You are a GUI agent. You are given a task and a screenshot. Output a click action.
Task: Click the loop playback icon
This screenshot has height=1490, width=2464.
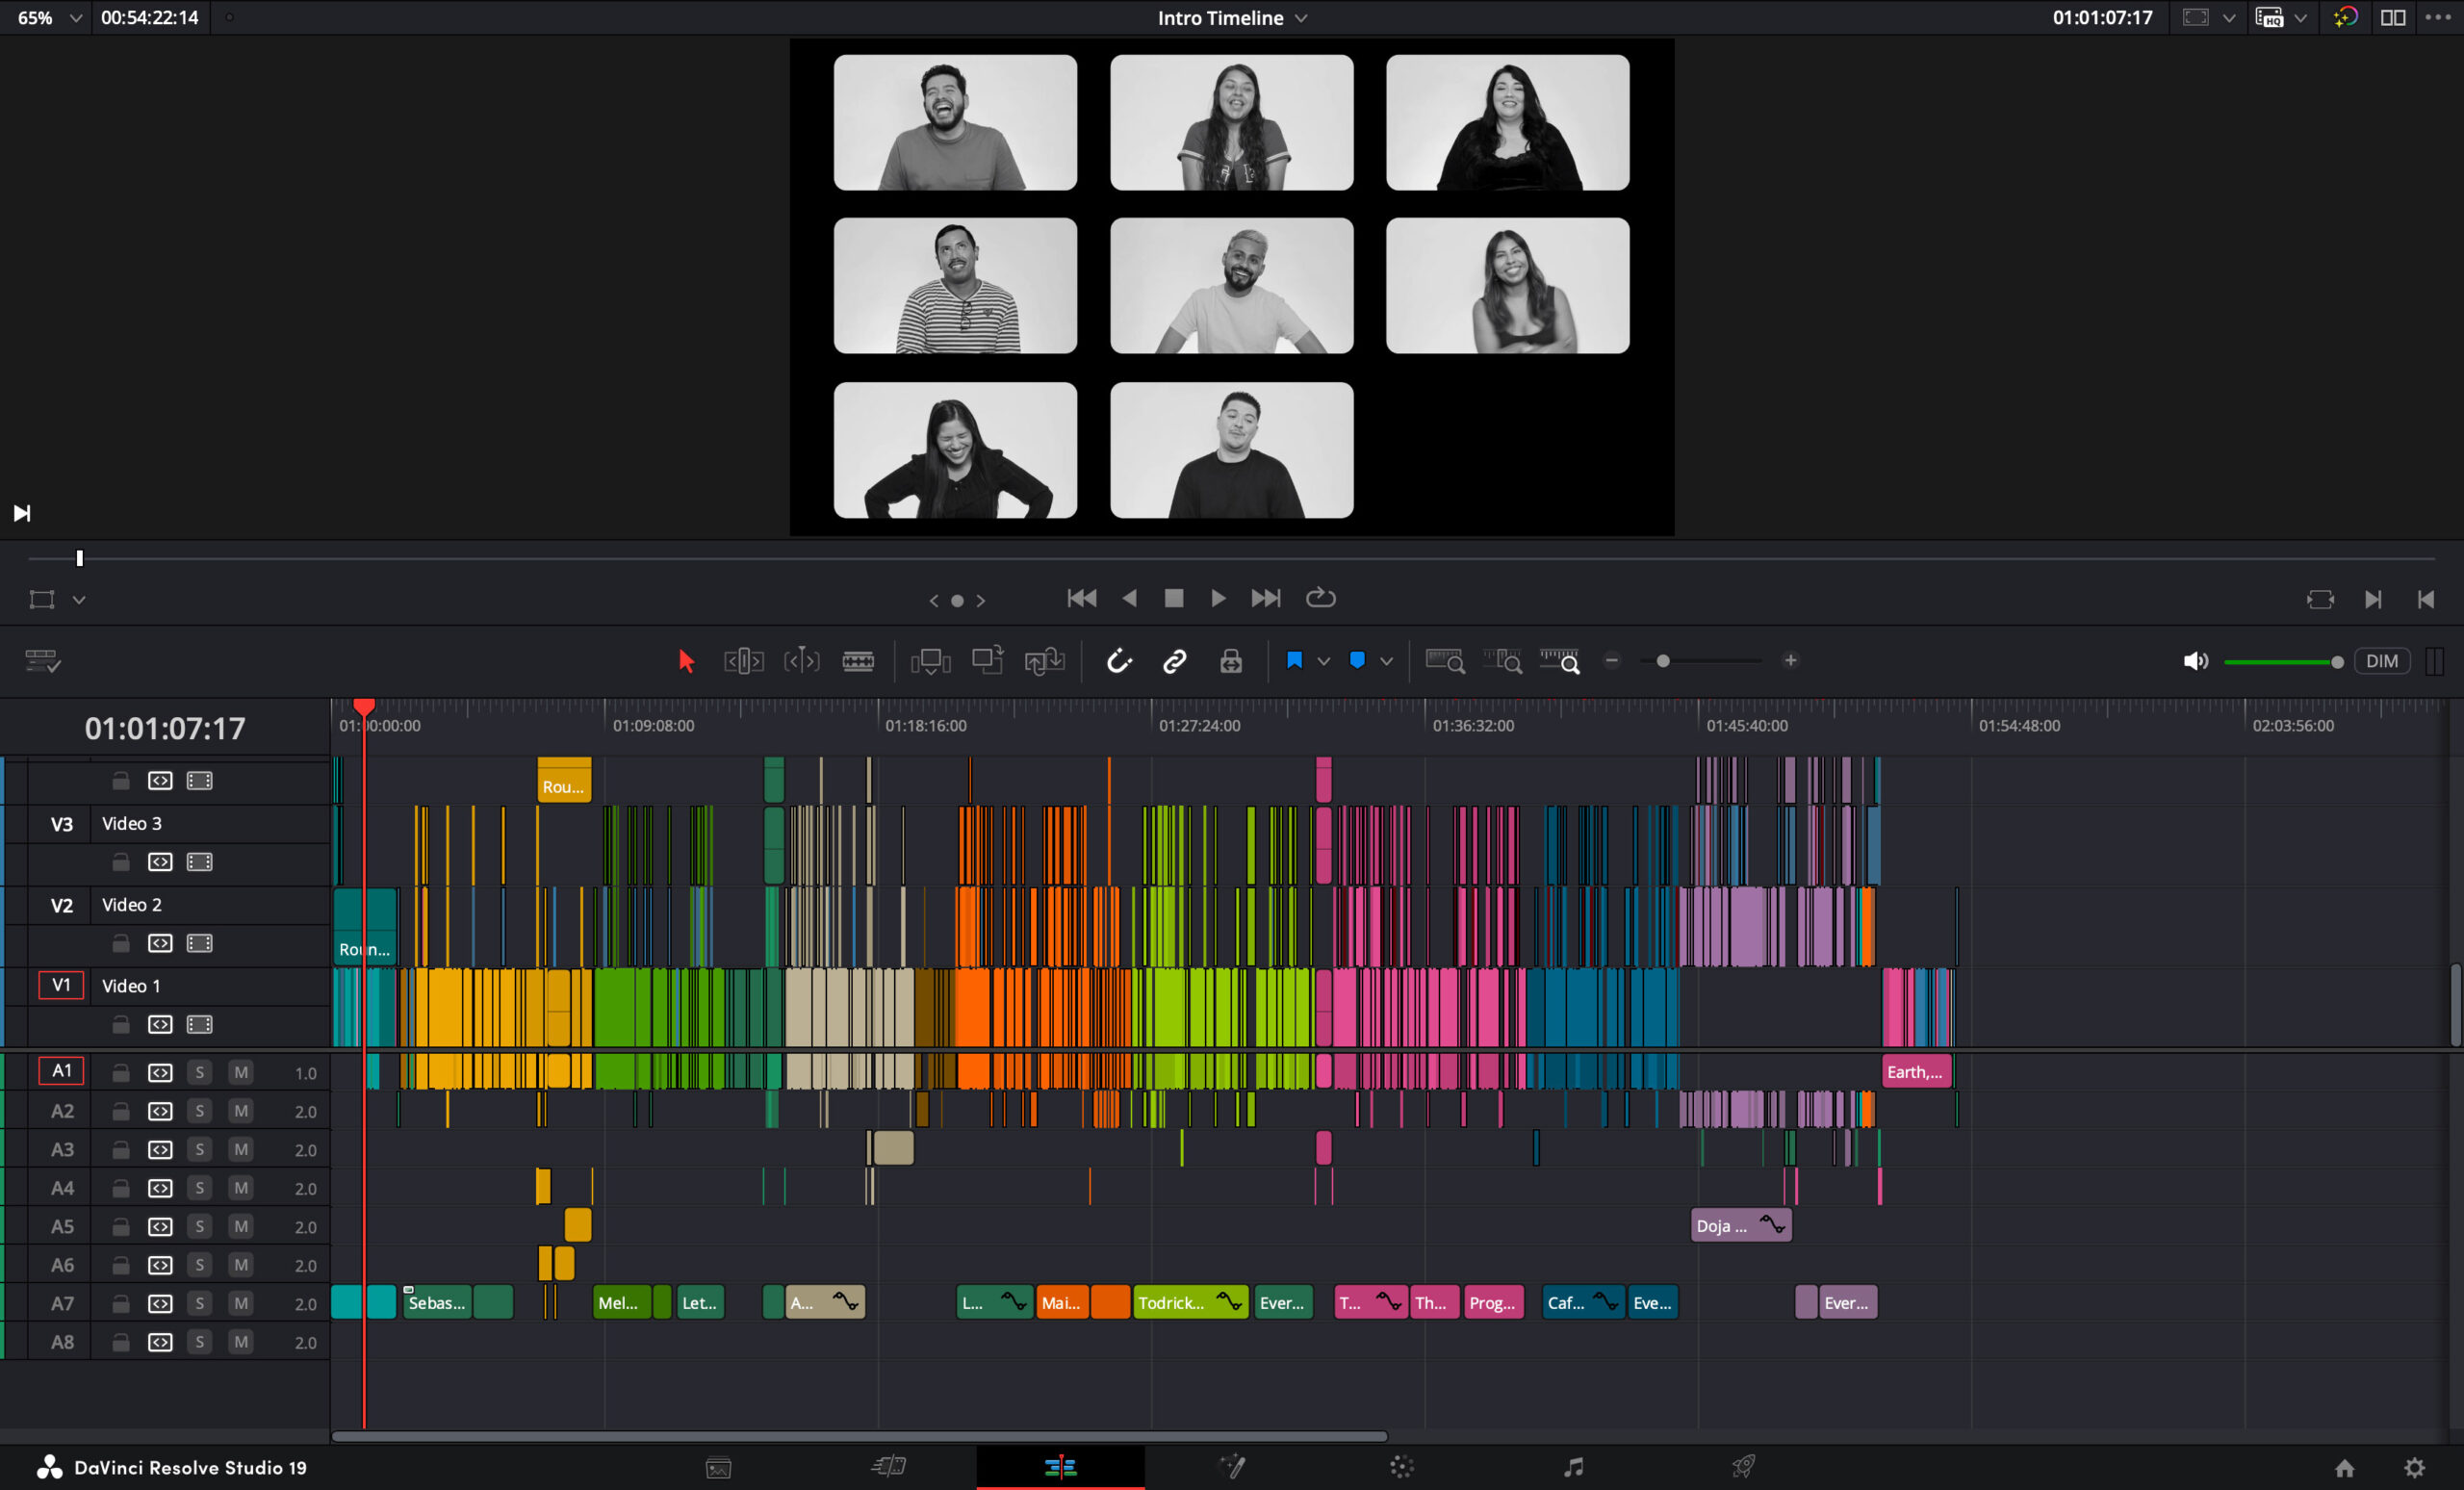(x=1320, y=598)
